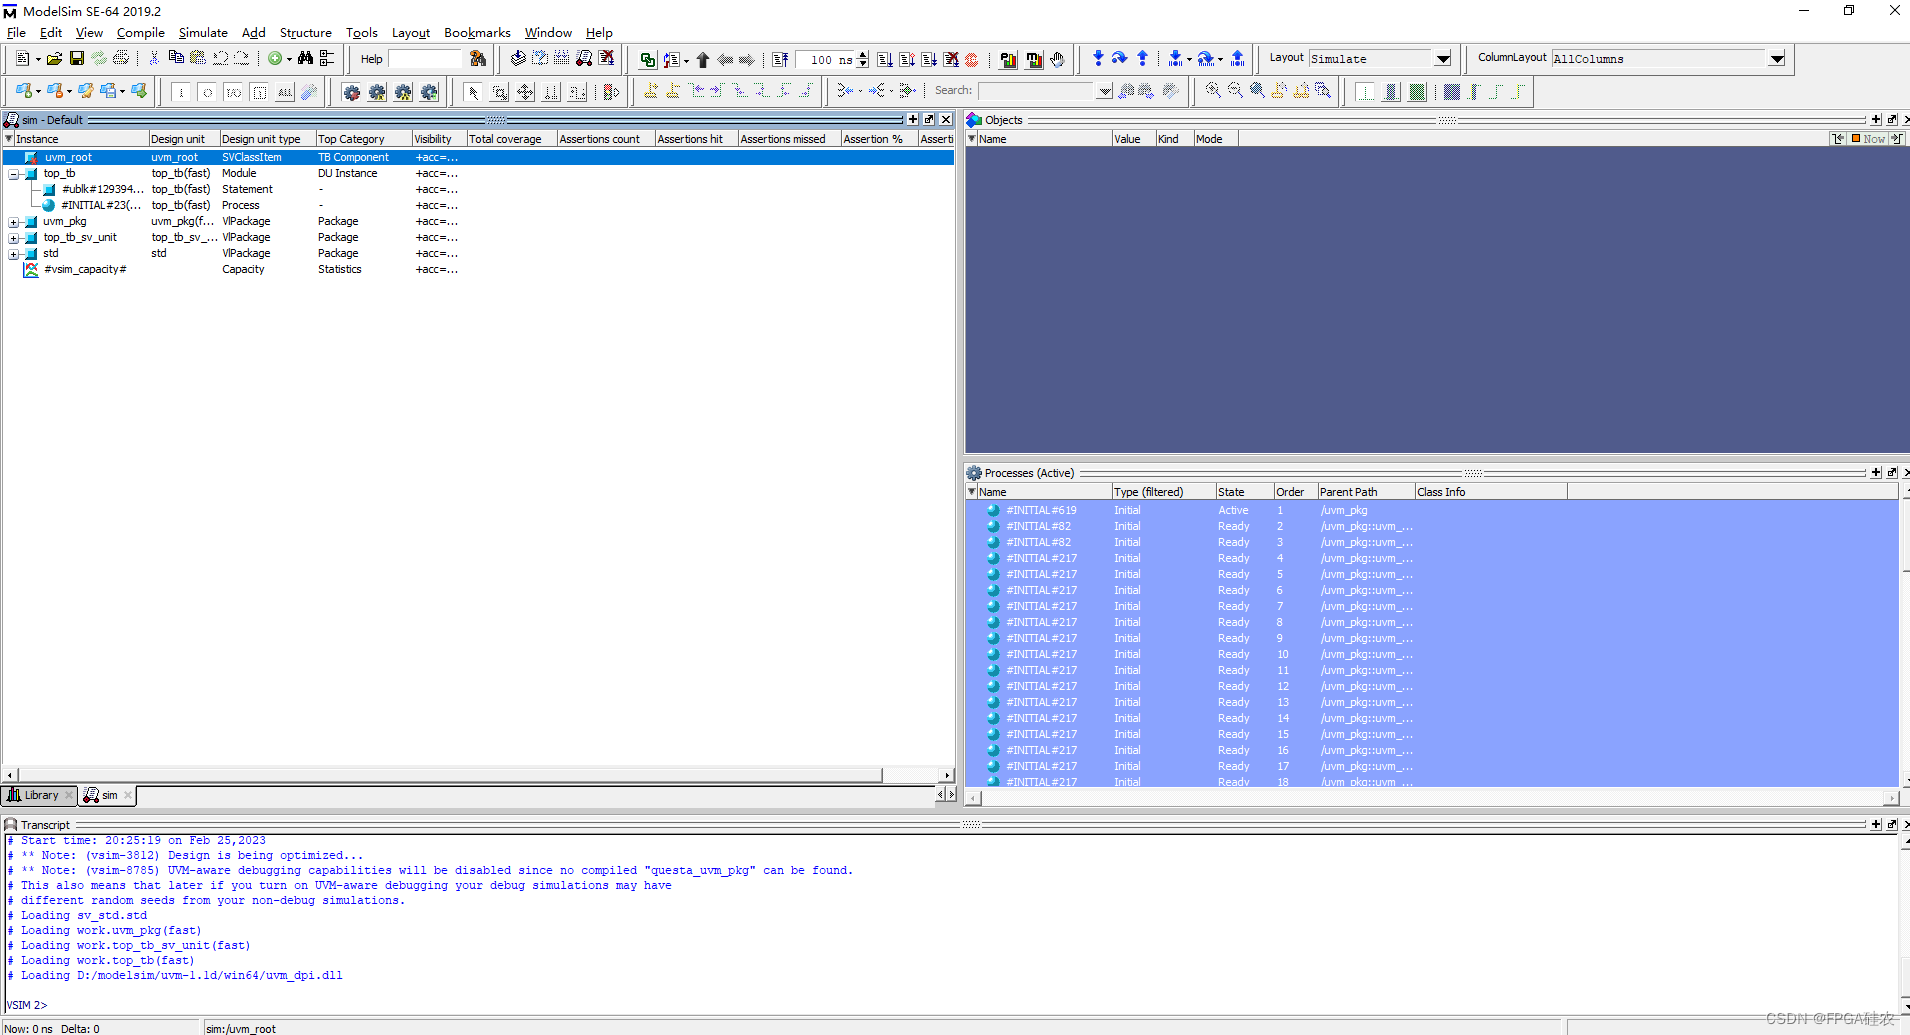Image resolution: width=1910 pixels, height=1035 pixels.
Task: Click the Total coverage column header
Action: [511, 139]
